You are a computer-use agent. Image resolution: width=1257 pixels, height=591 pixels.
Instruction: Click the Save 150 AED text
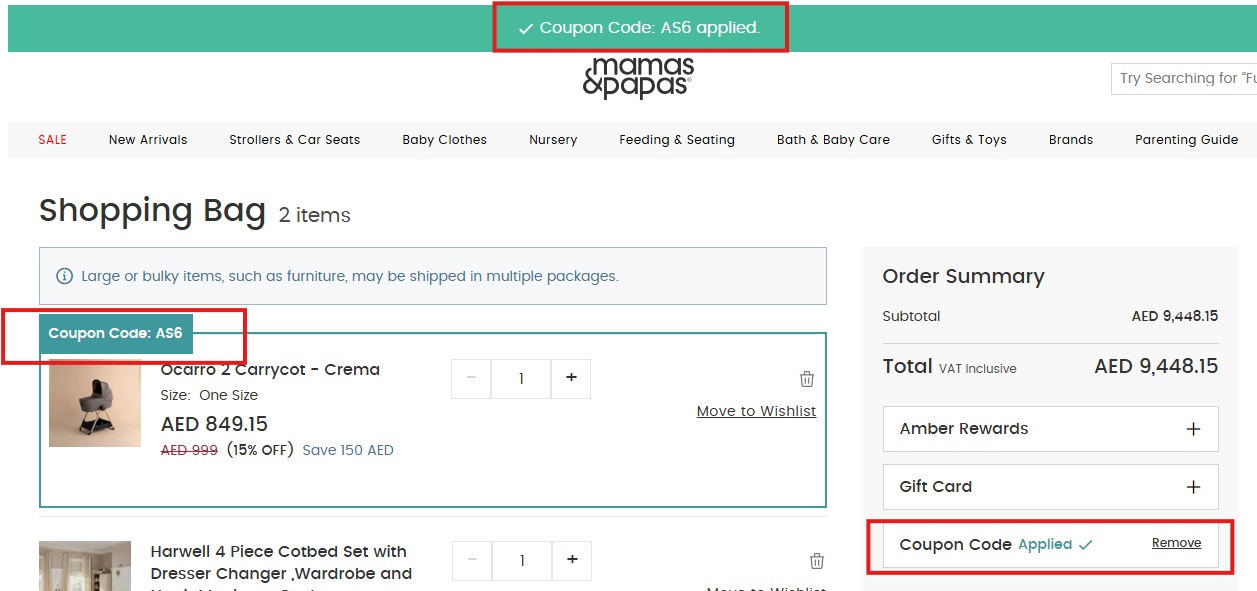tap(348, 450)
